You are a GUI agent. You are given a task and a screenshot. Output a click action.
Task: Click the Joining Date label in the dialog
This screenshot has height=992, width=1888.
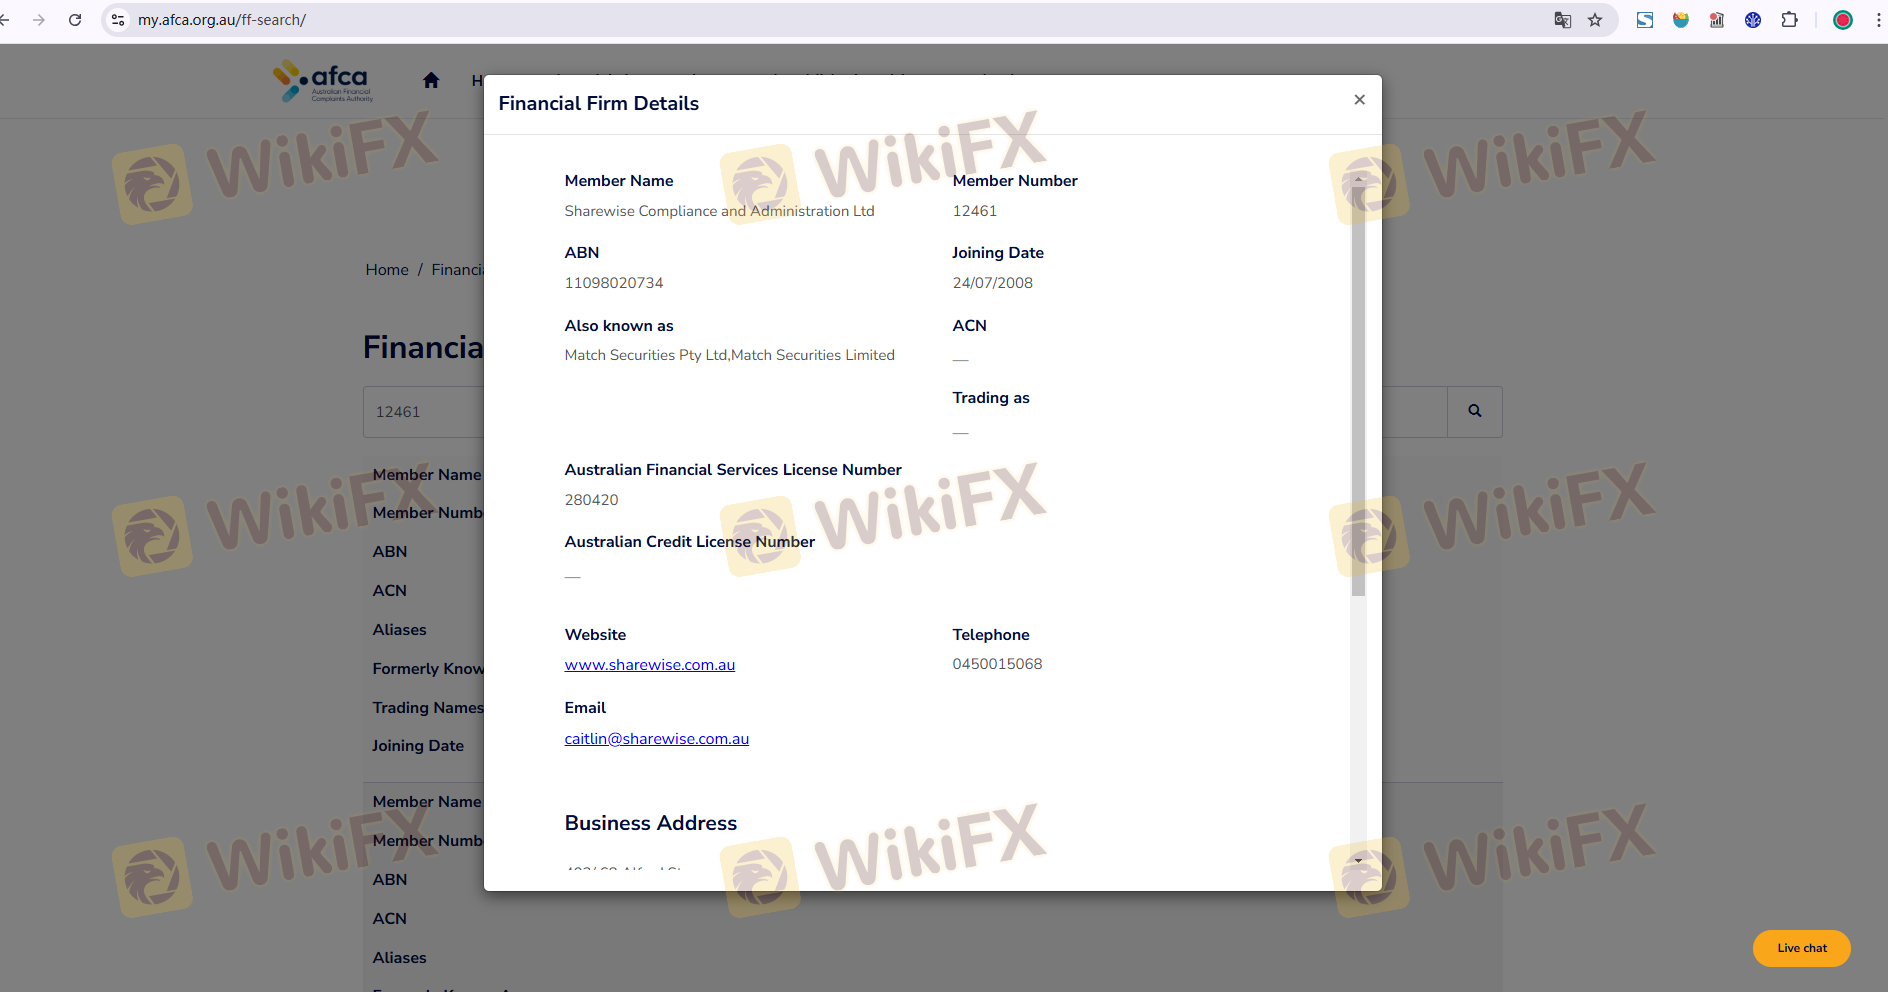pyautogui.click(x=998, y=253)
